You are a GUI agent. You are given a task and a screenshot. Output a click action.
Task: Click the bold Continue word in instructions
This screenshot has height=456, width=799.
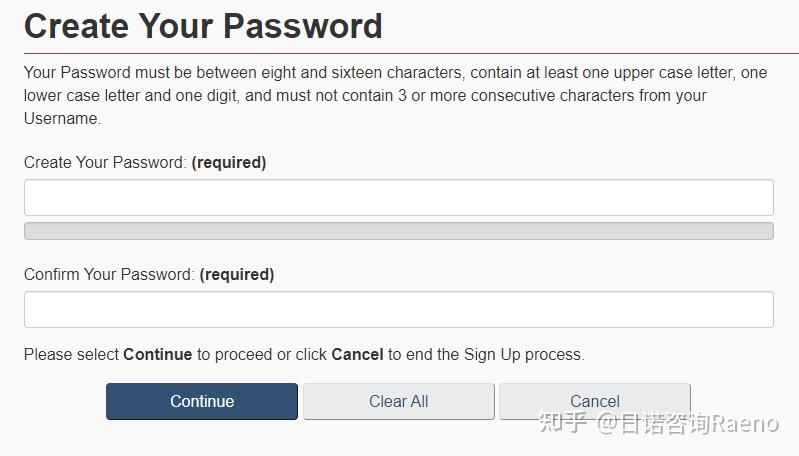(157, 354)
